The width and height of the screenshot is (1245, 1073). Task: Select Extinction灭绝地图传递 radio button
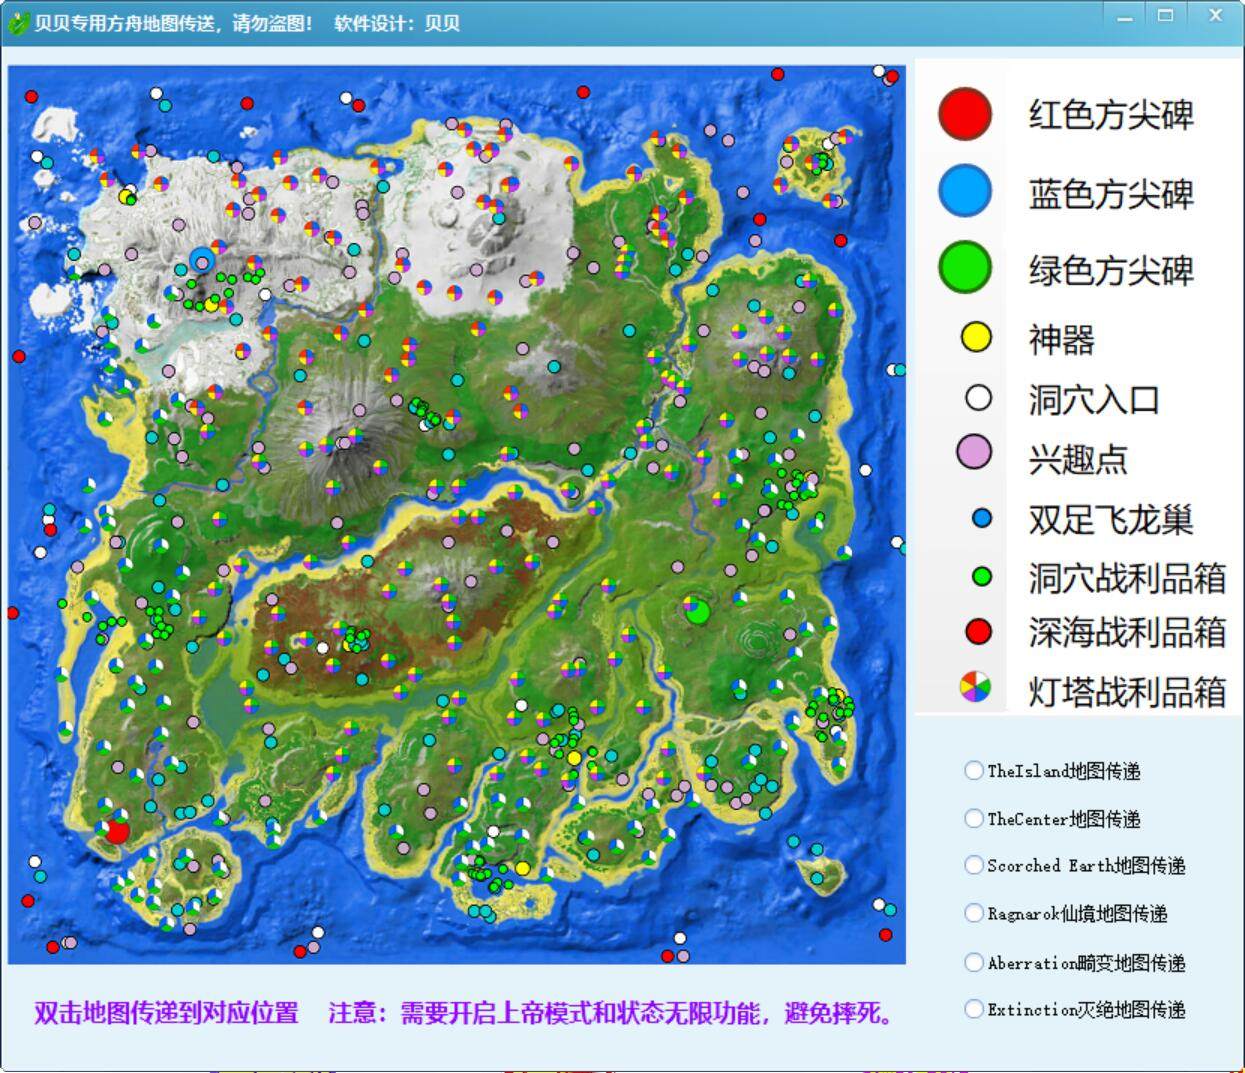point(974,1009)
